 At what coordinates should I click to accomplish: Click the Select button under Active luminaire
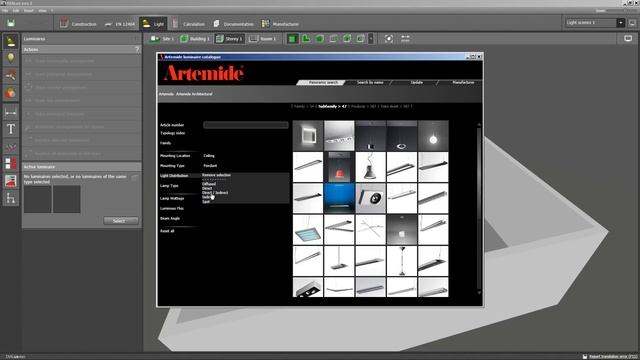(x=120, y=220)
